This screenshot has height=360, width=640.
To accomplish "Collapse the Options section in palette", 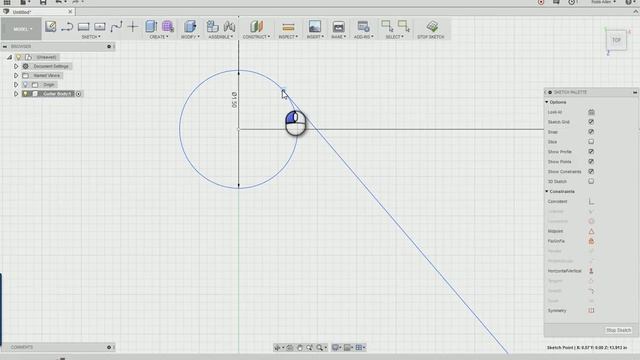I will click(x=547, y=102).
